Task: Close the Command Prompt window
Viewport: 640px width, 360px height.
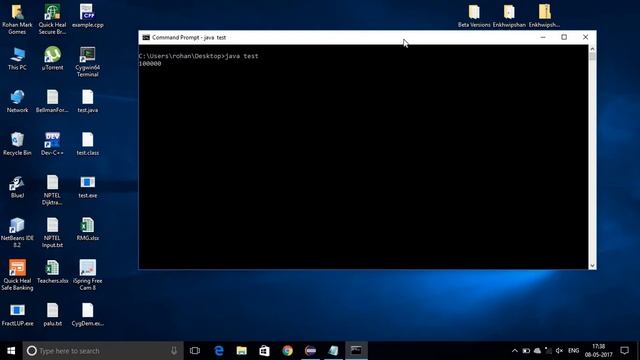Action: 585,37
